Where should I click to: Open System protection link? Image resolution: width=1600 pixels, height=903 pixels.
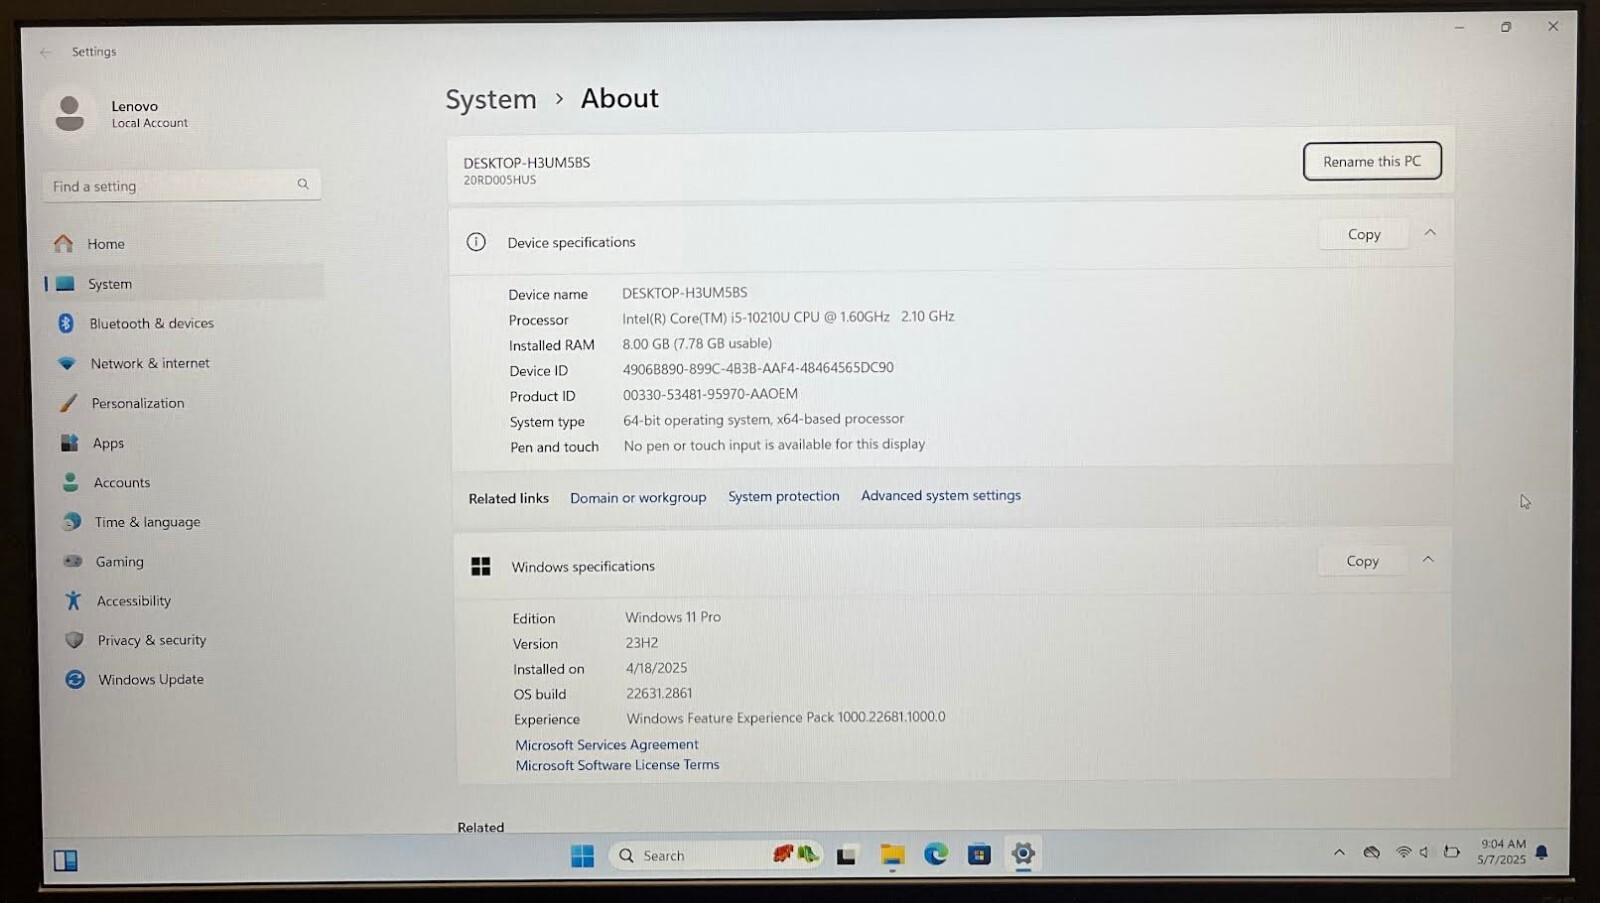784,496
